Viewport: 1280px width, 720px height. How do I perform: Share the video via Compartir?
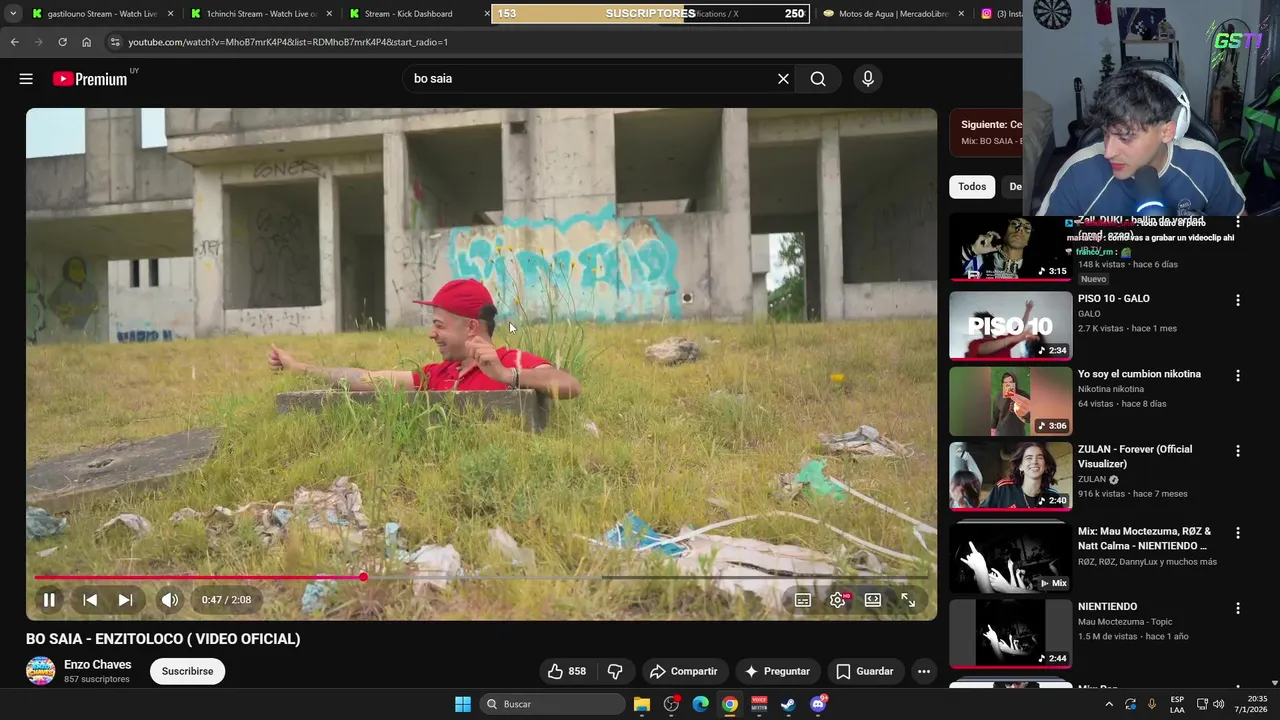pos(684,671)
